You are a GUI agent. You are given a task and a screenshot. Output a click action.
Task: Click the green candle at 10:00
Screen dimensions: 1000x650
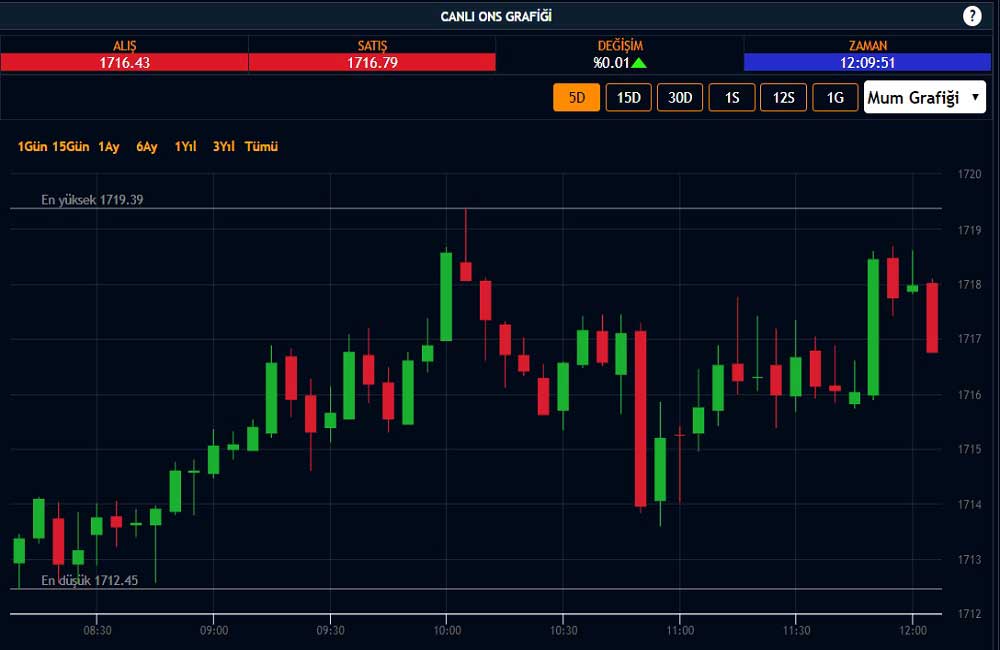click(x=446, y=297)
